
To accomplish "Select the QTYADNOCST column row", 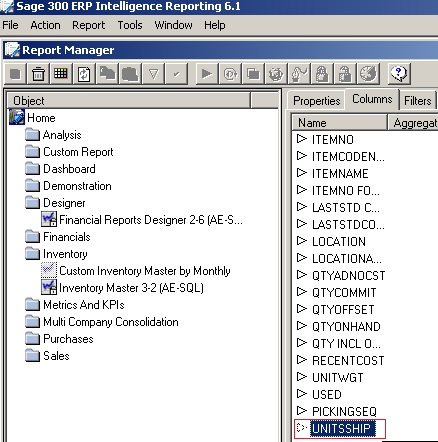I will click(x=349, y=275).
